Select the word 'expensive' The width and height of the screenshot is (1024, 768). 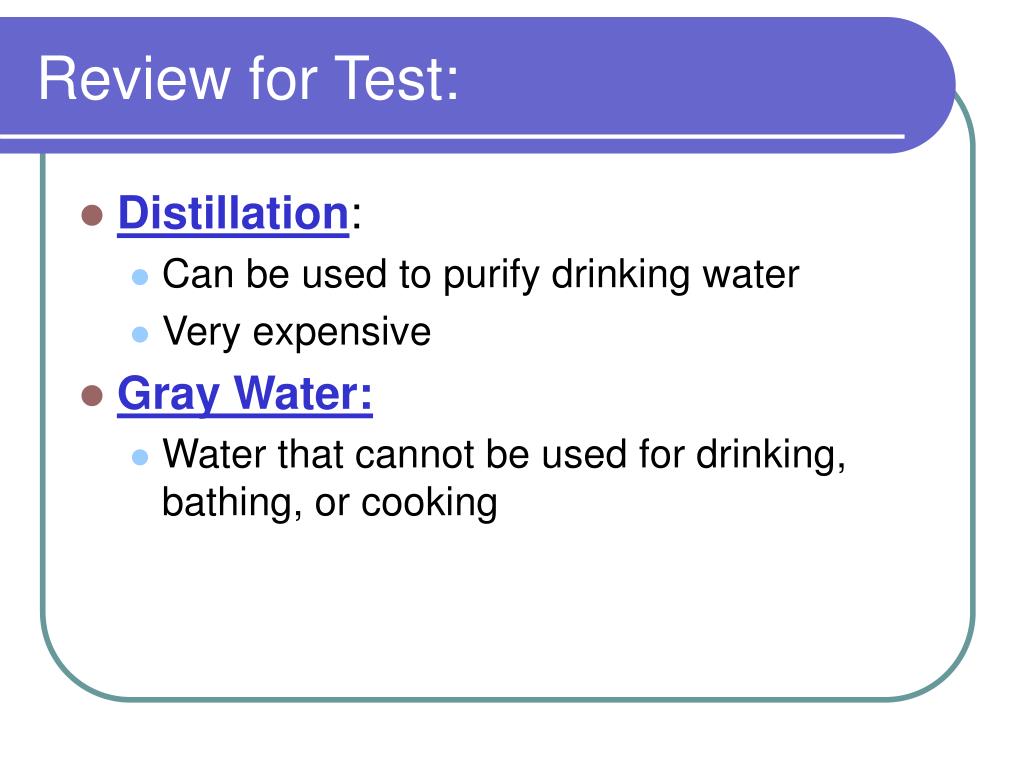tap(342, 333)
